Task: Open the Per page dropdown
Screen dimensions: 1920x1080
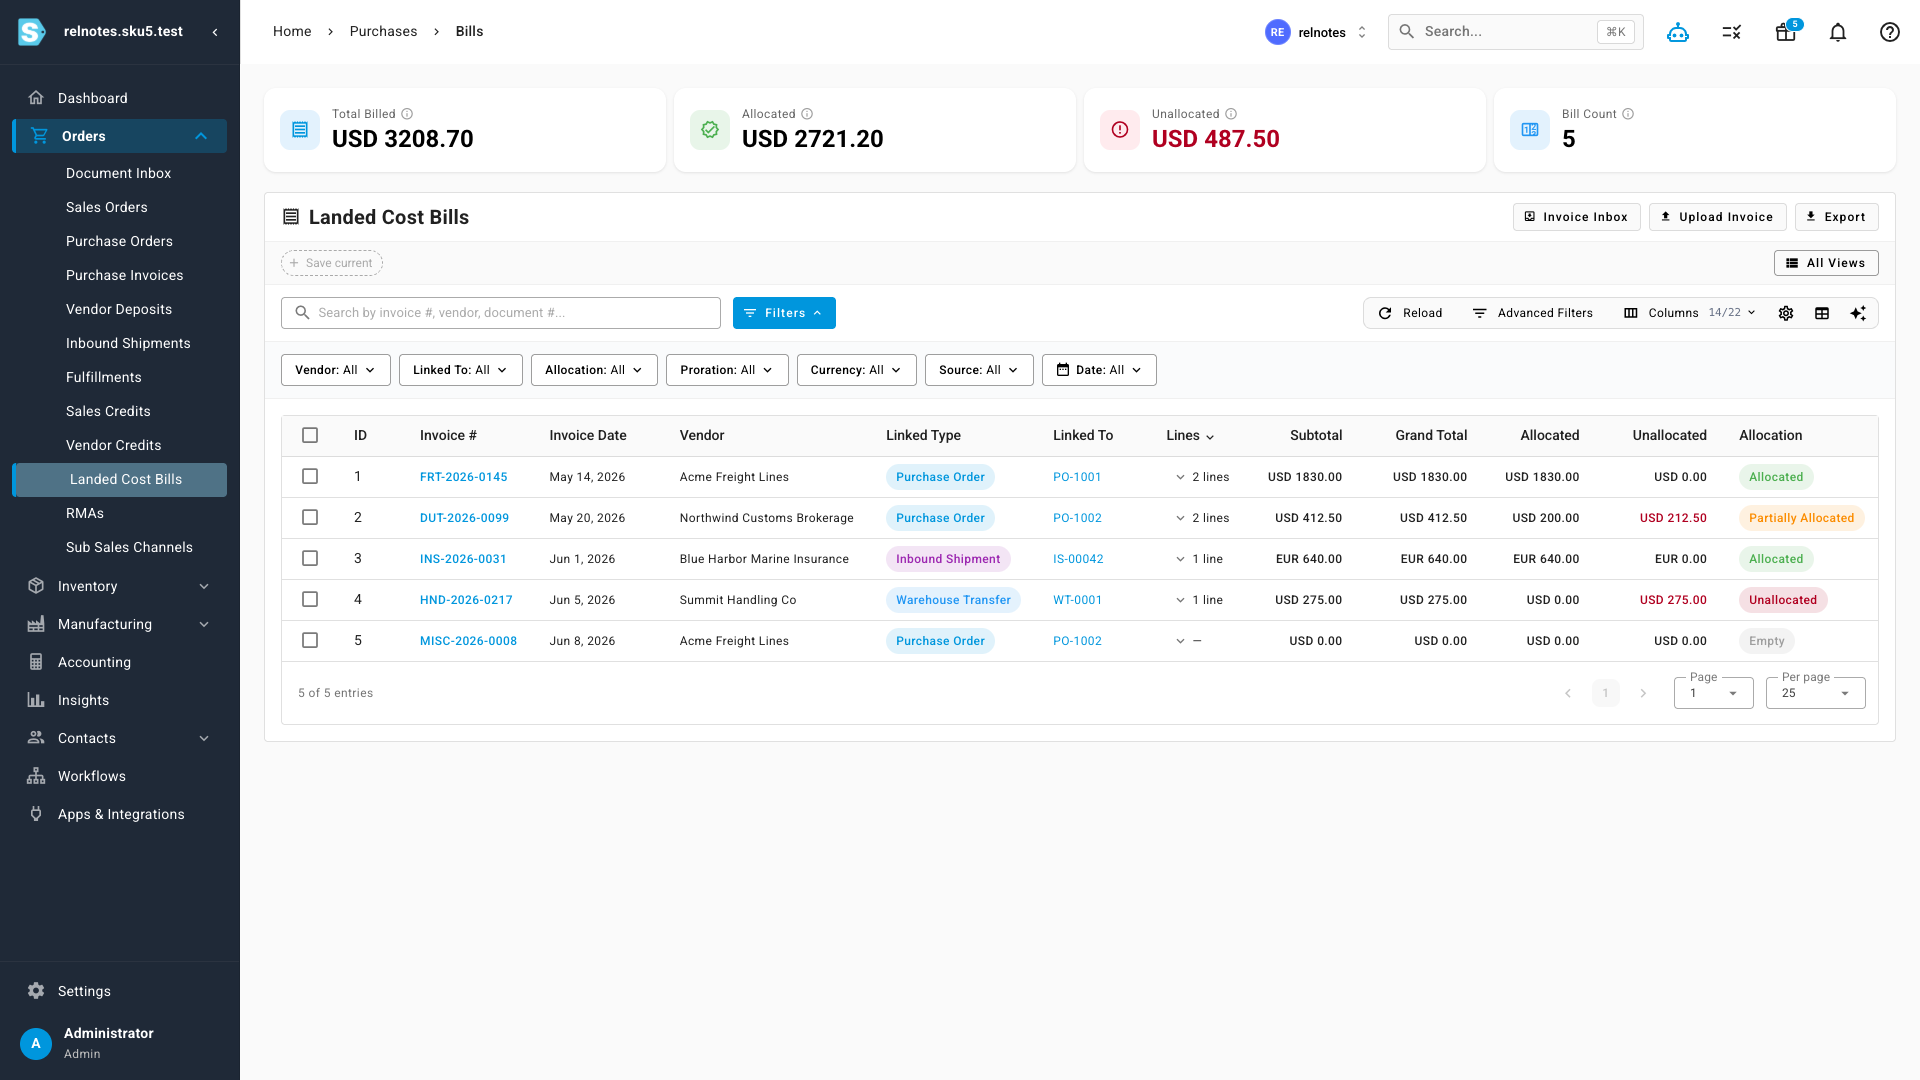Action: (1815, 692)
